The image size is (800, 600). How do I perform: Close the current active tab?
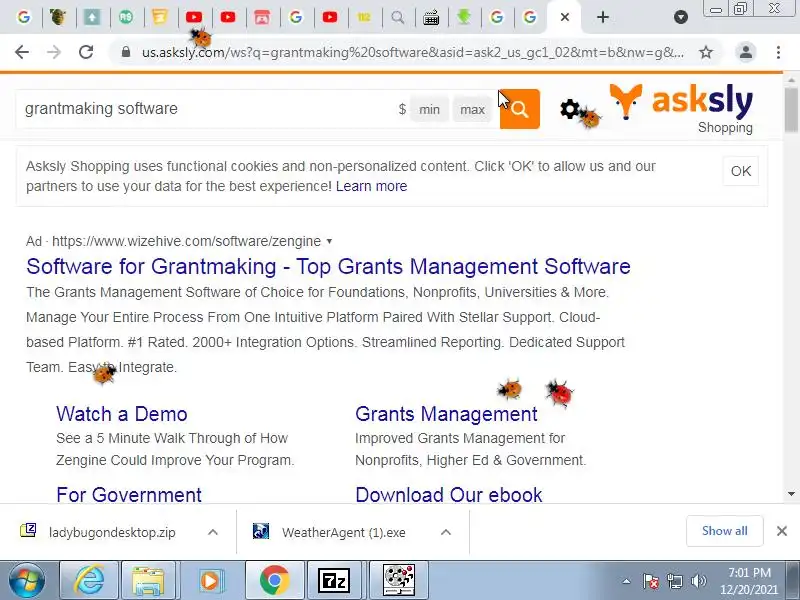point(564,17)
